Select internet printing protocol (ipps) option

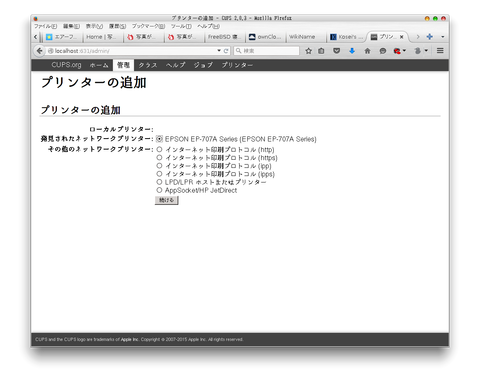click(159, 174)
